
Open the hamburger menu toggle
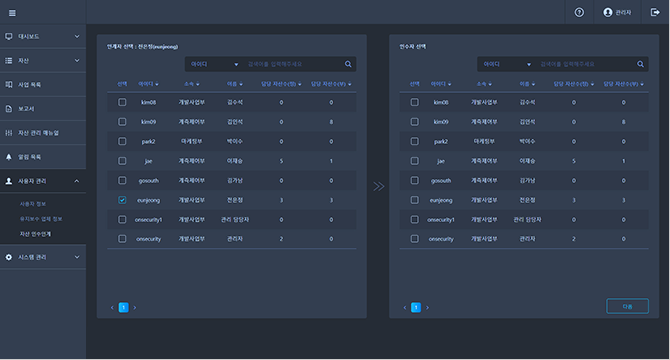(x=12, y=13)
